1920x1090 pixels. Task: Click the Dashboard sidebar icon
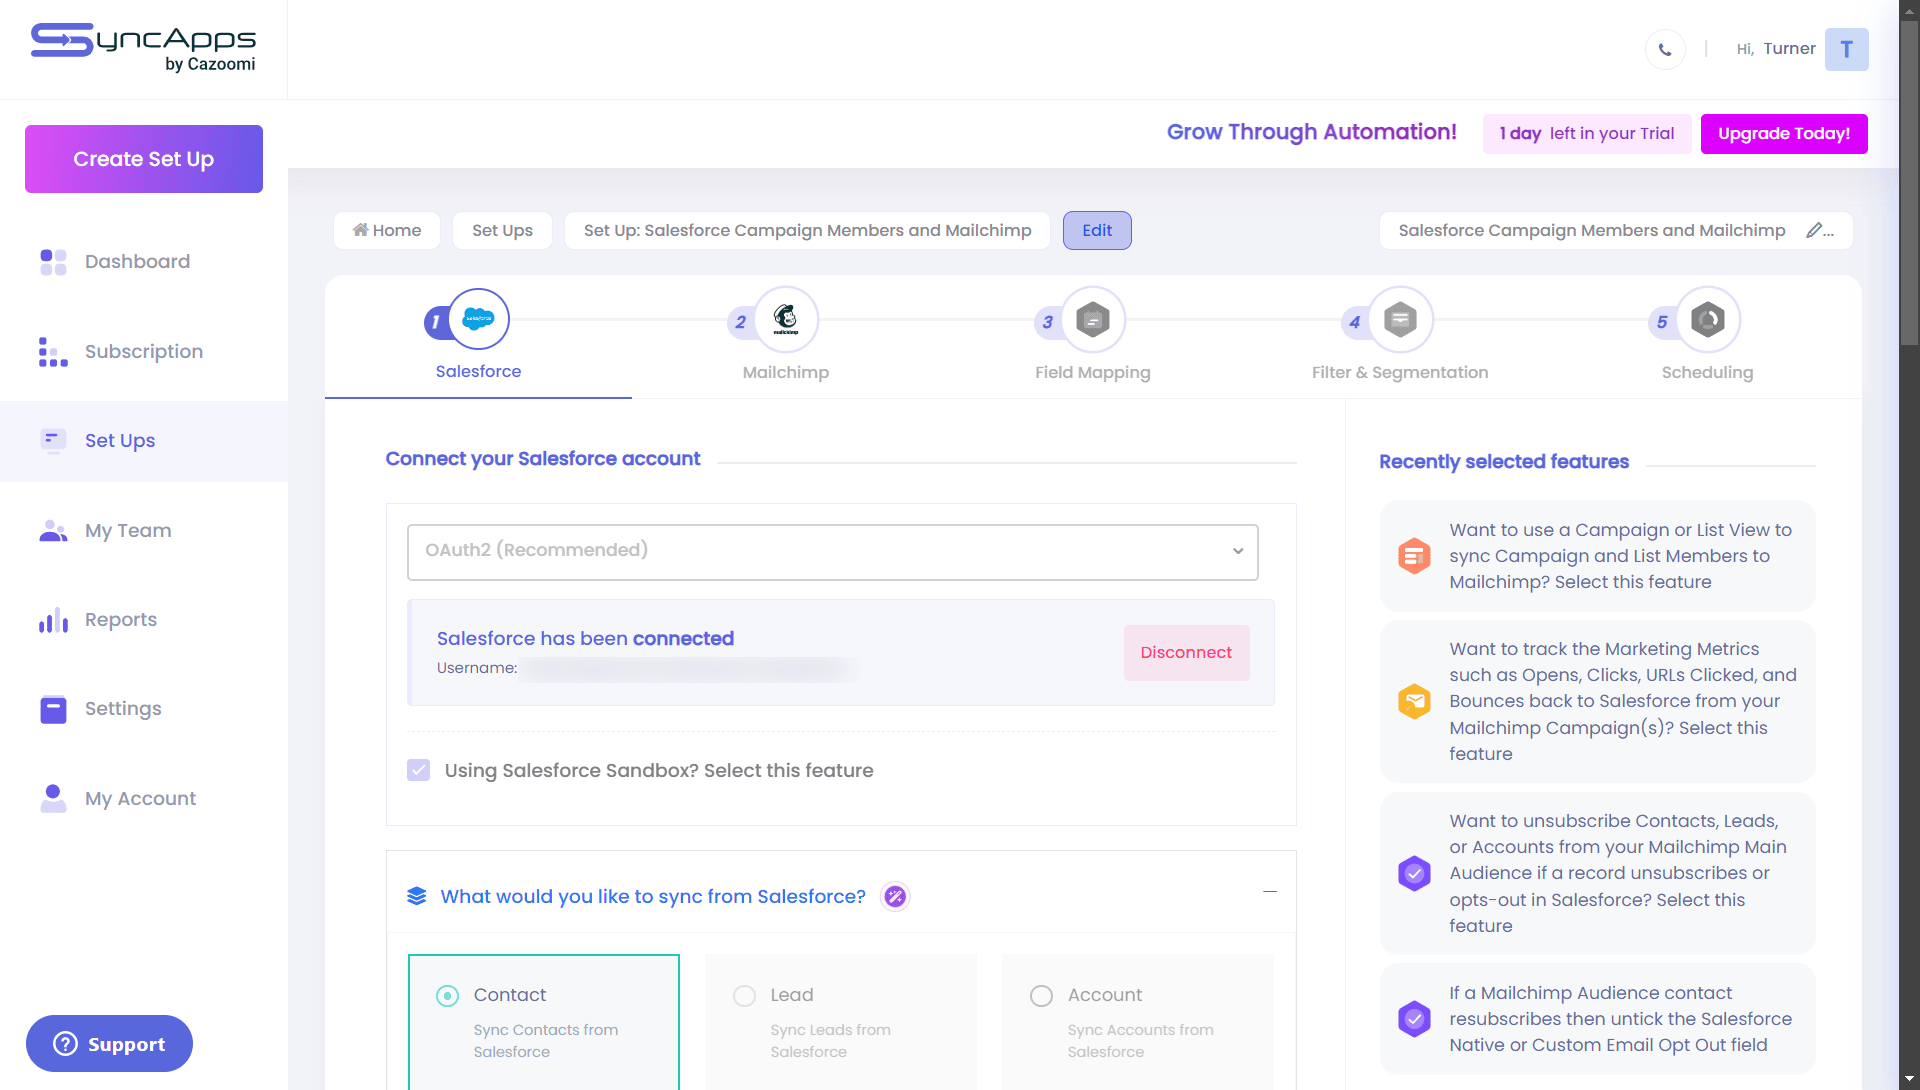coord(53,262)
